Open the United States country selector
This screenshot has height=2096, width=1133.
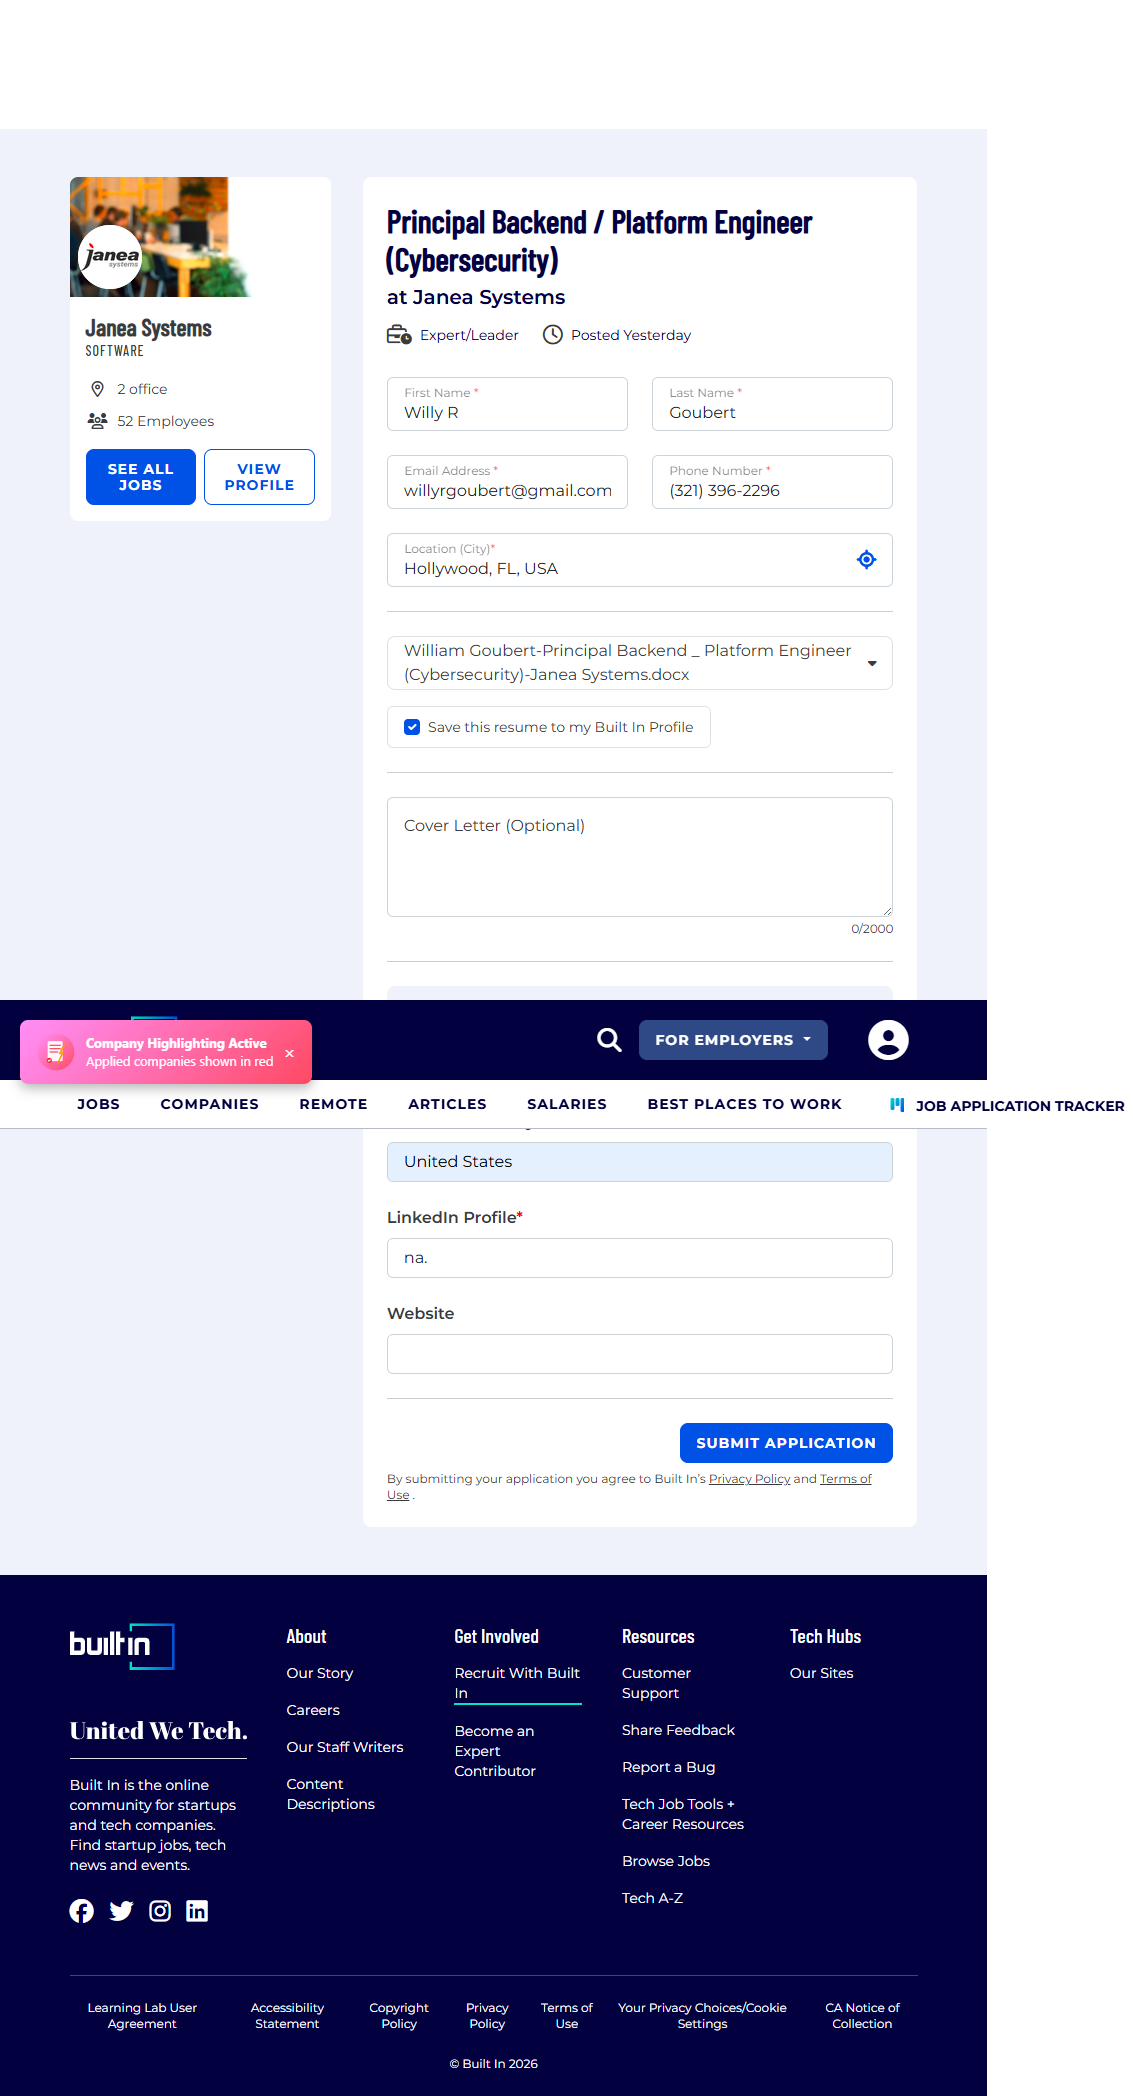[640, 1162]
